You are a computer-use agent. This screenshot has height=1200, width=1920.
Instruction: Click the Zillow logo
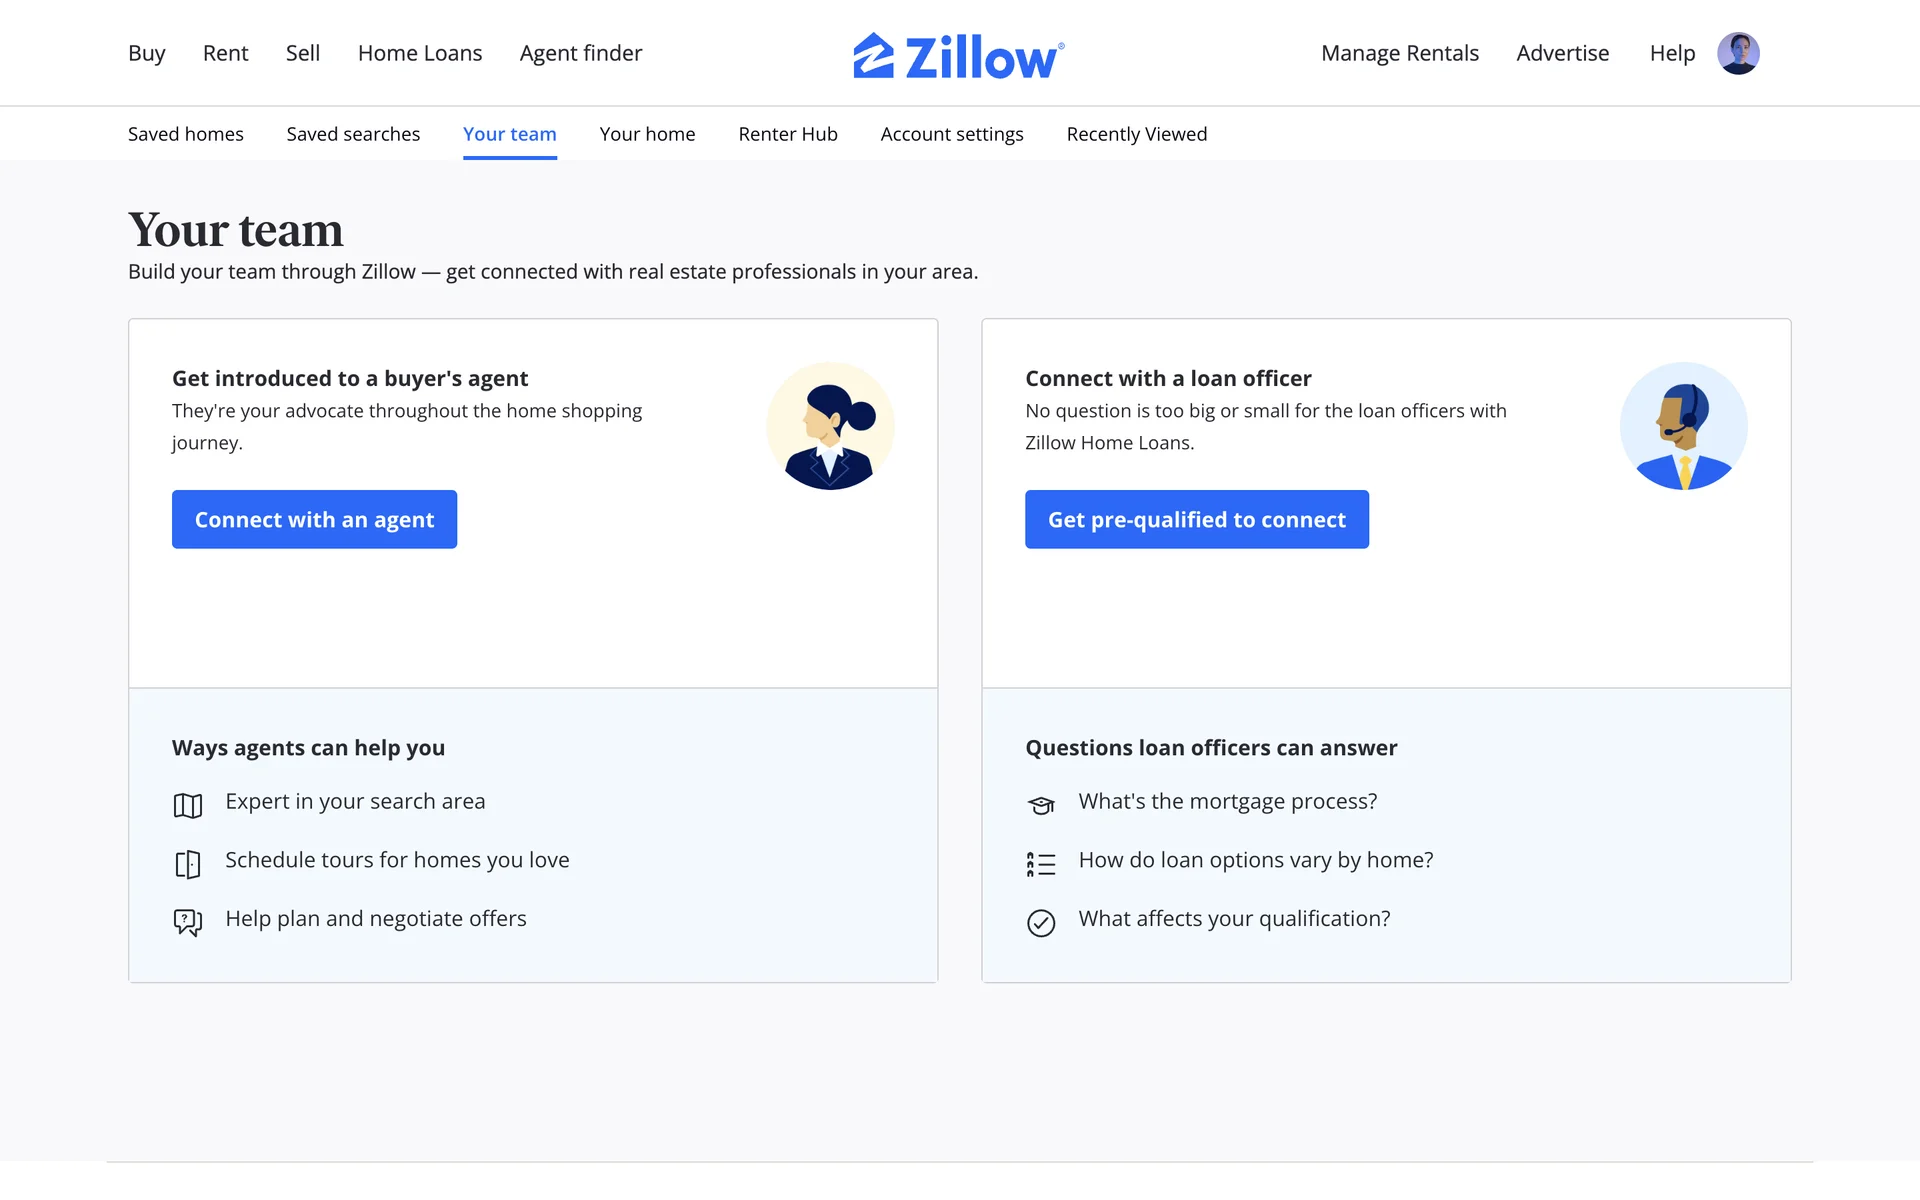(x=958, y=55)
